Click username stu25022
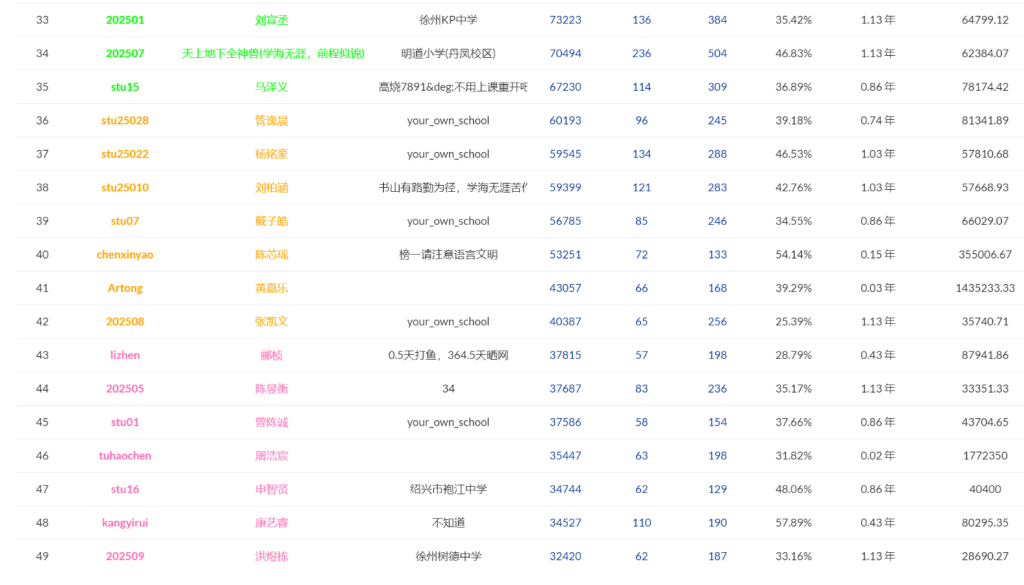1024x585 pixels. 125,154
